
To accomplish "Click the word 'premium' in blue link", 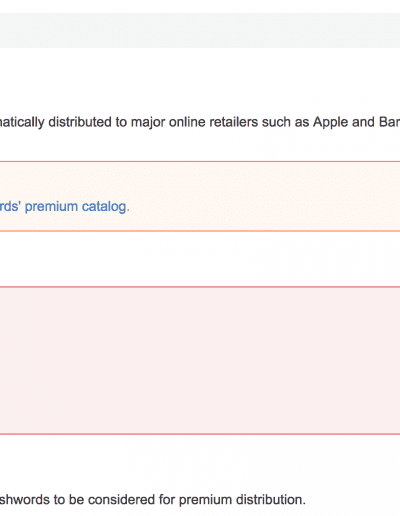I will point(52,207).
